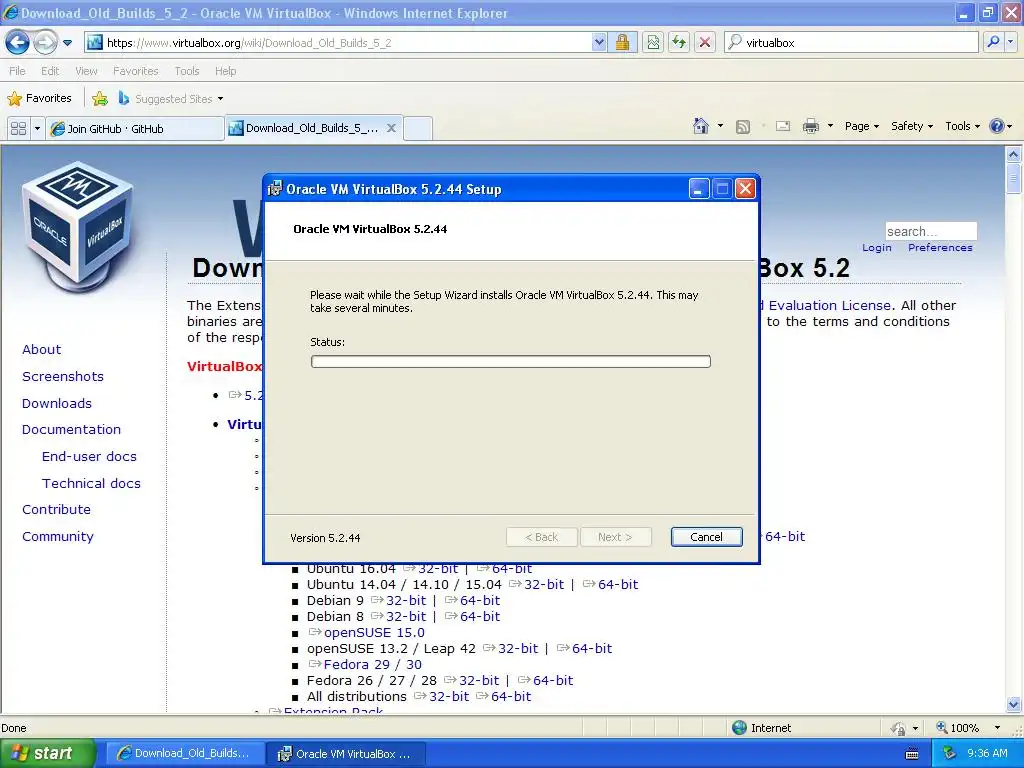This screenshot has width=1024, height=768.
Task: Open the About link in the sidebar
Action: (41, 349)
